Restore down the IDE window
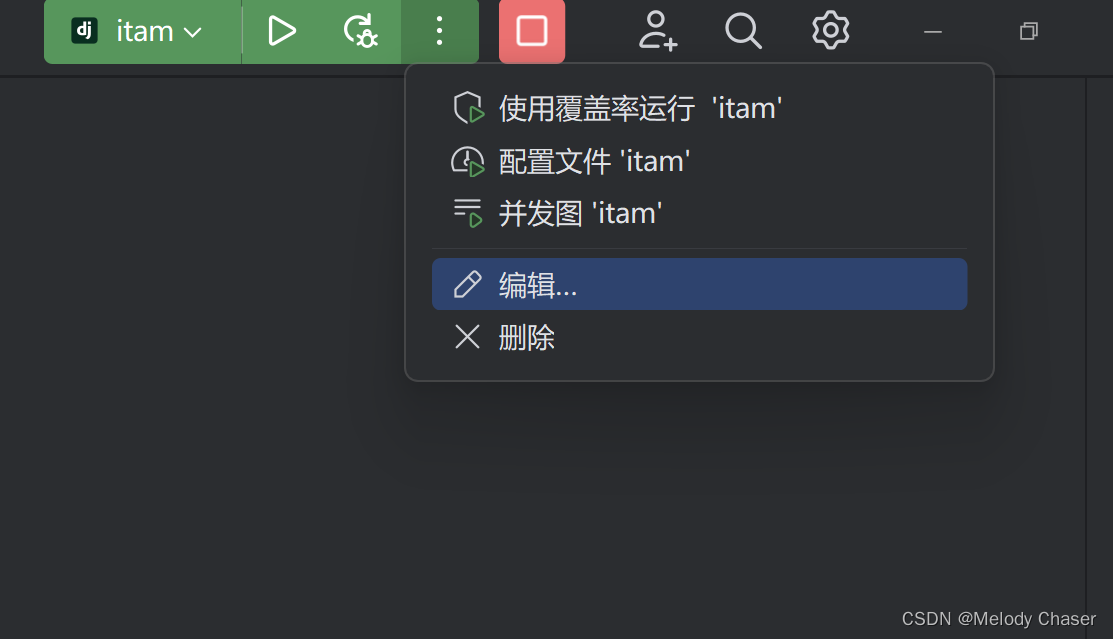This screenshot has width=1113, height=639. click(1029, 31)
